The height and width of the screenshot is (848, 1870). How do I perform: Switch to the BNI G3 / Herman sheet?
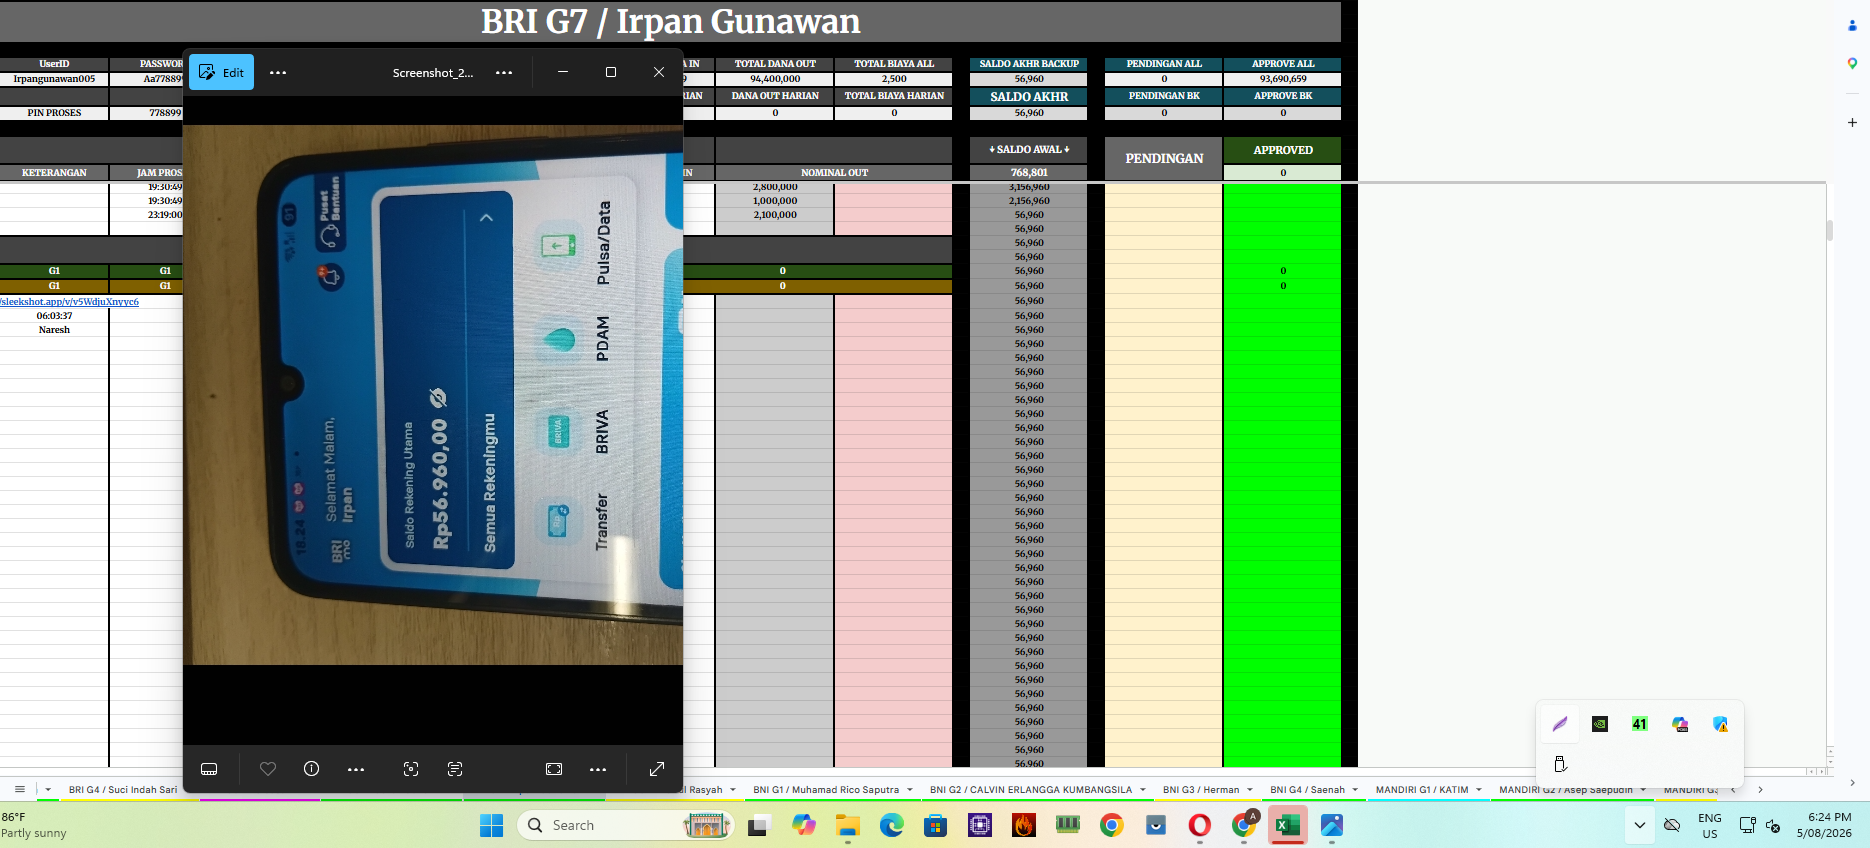pyautogui.click(x=1201, y=790)
